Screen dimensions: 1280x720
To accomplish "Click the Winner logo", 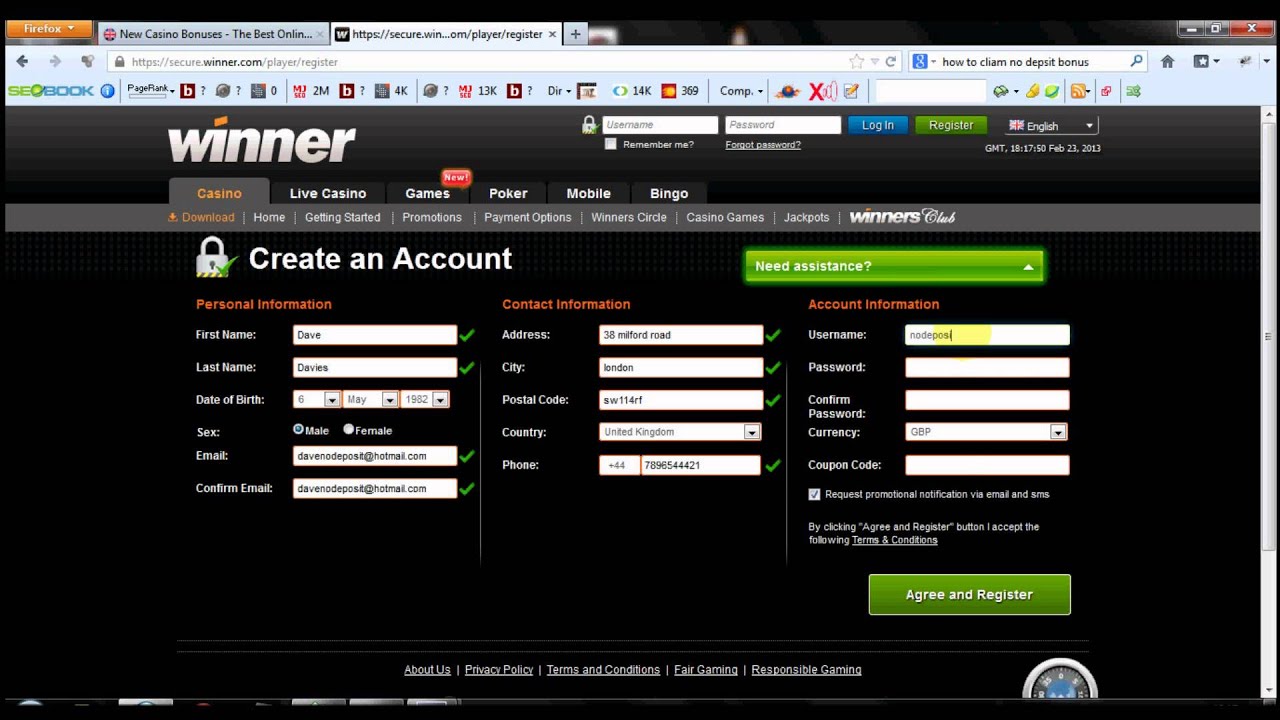I will 262,140.
